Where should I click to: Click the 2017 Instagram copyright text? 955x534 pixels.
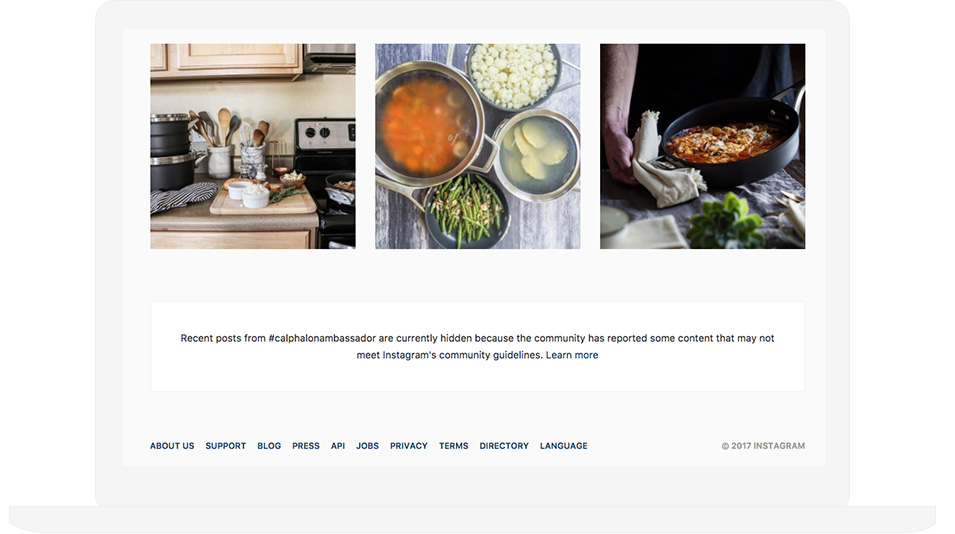click(x=763, y=446)
